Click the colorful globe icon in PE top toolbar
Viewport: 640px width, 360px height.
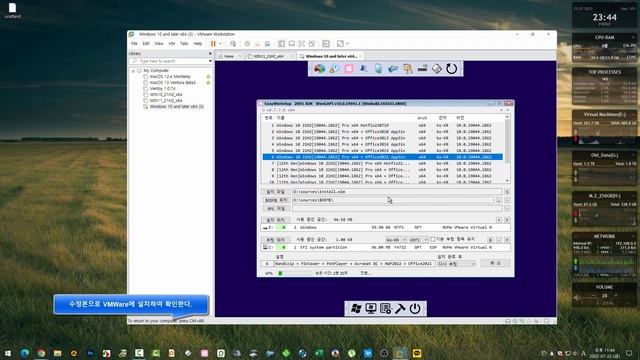320,69
